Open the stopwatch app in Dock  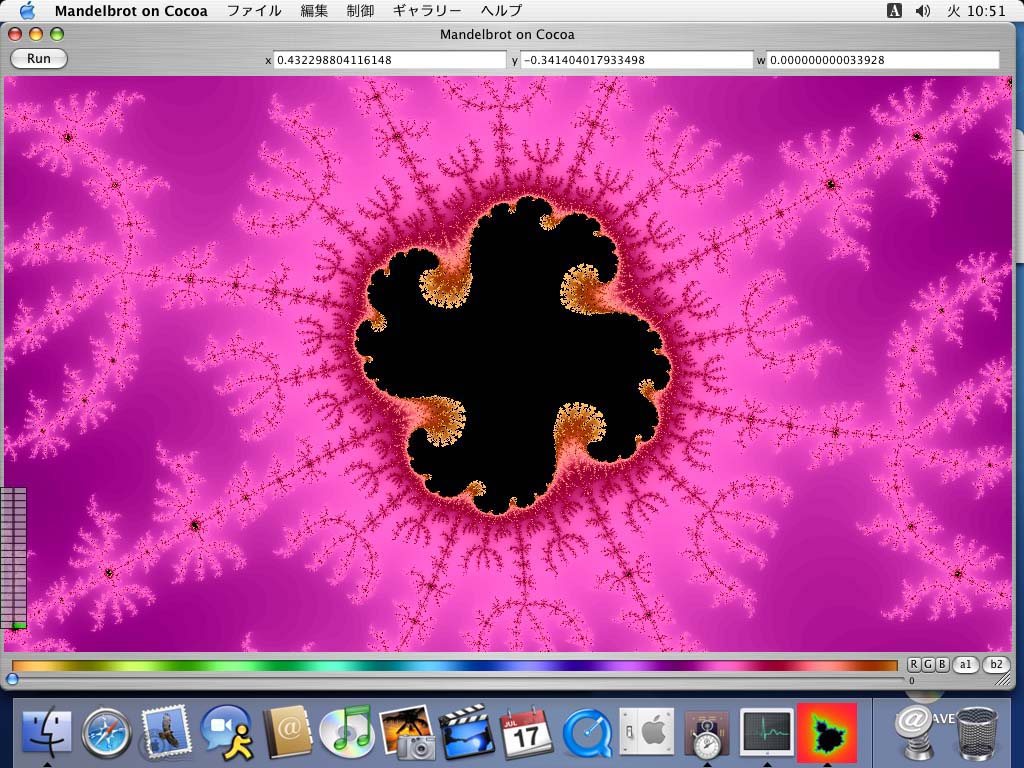(x=707, y=734)
